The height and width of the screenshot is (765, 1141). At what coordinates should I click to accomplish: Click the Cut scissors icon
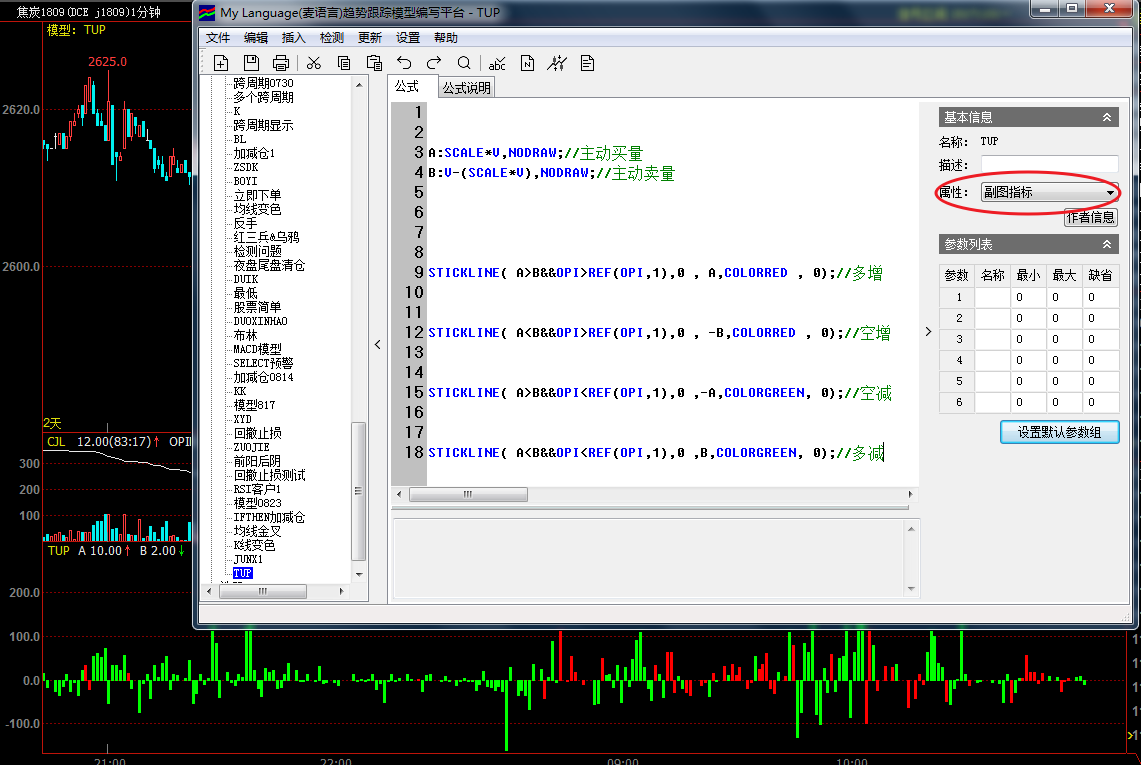[x=314, y=63]
